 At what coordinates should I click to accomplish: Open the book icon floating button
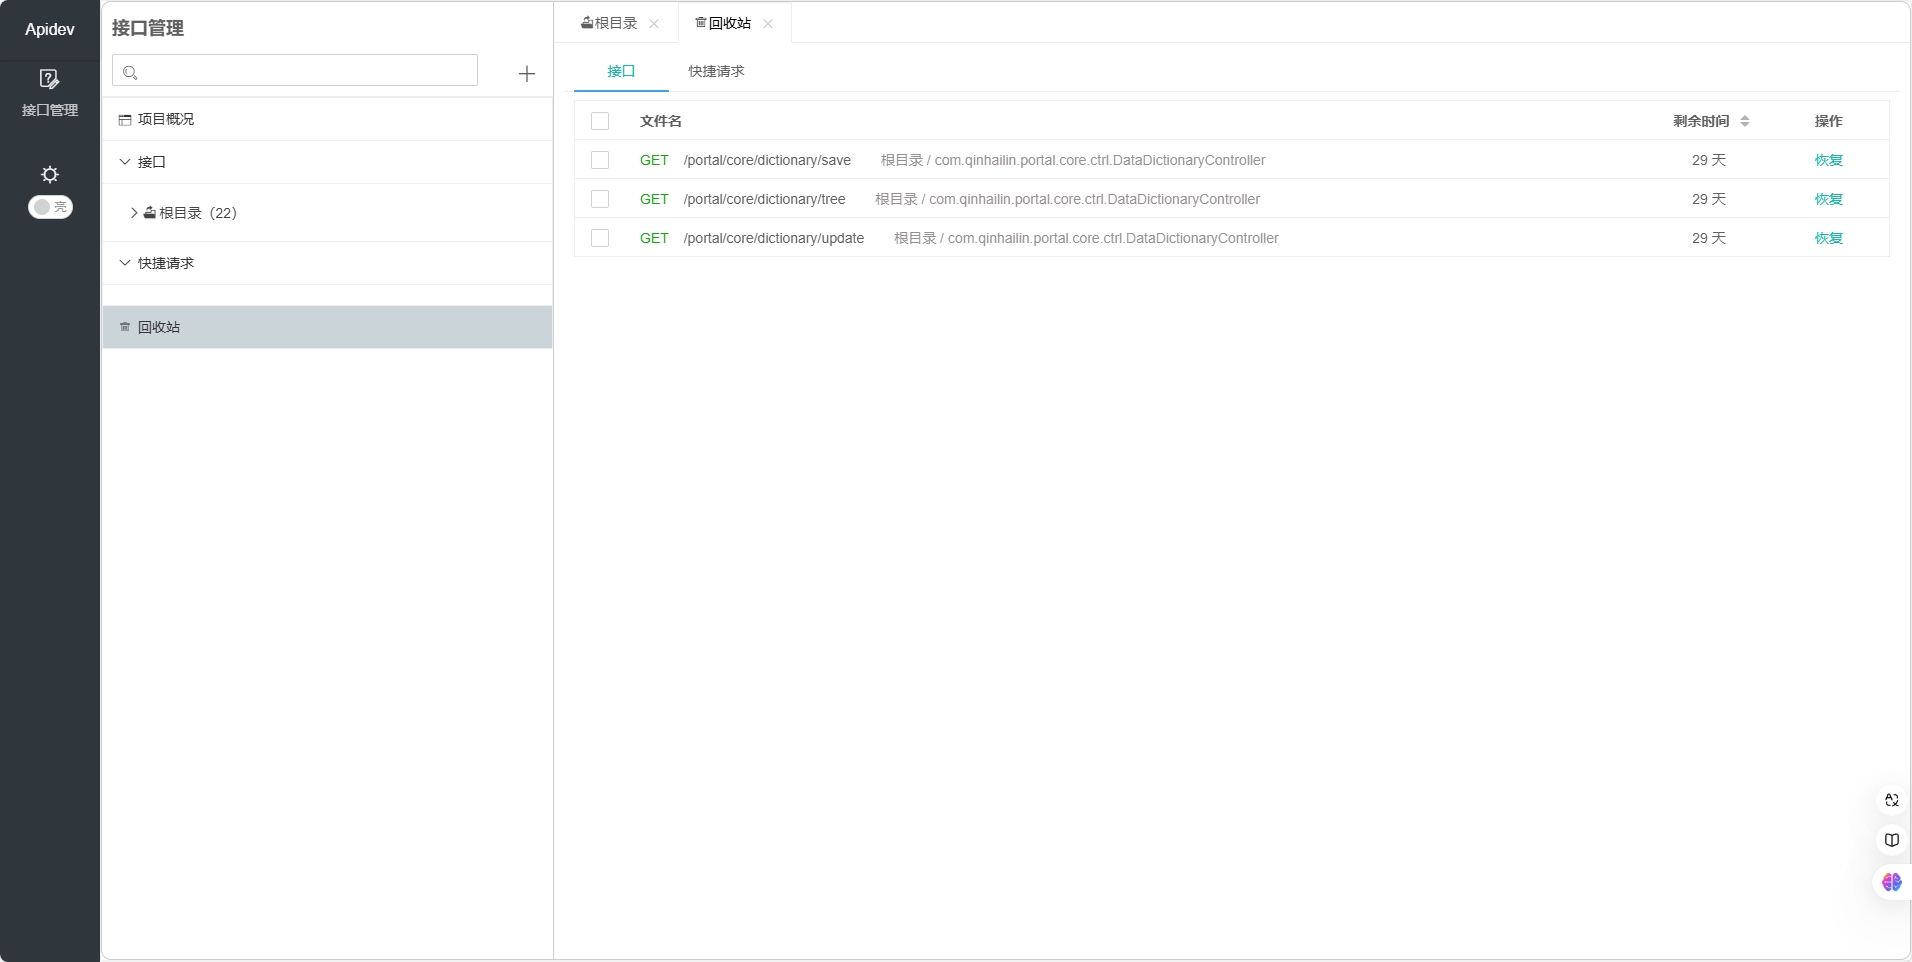click(1891, 840)
